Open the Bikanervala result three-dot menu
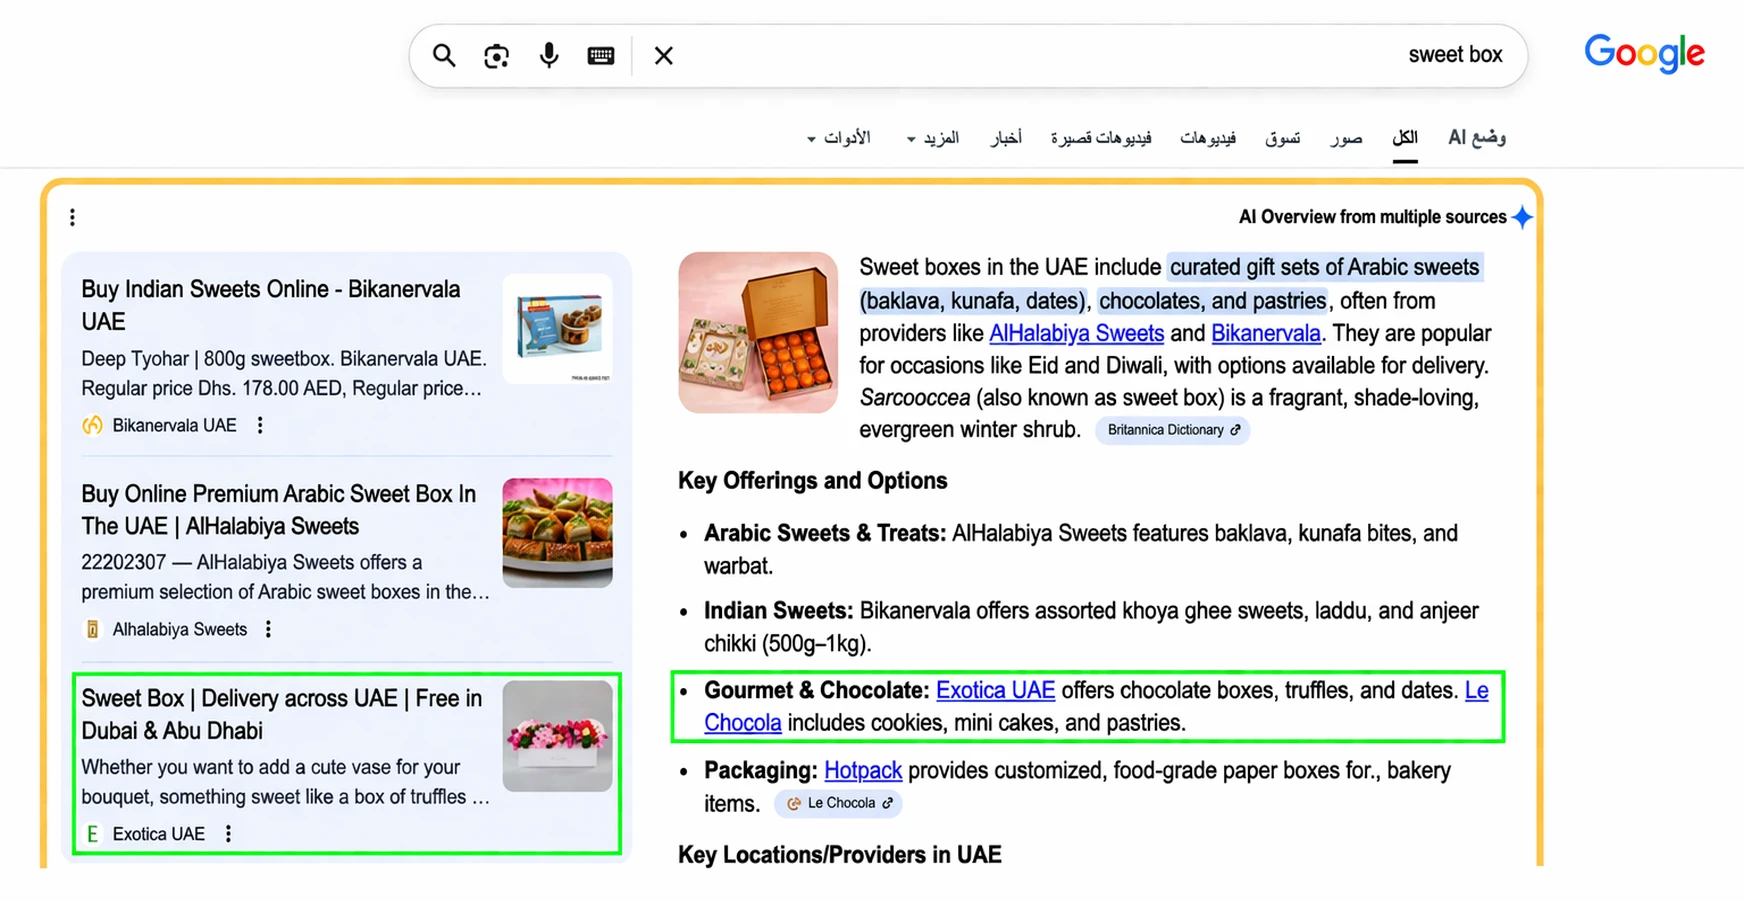 259,425
